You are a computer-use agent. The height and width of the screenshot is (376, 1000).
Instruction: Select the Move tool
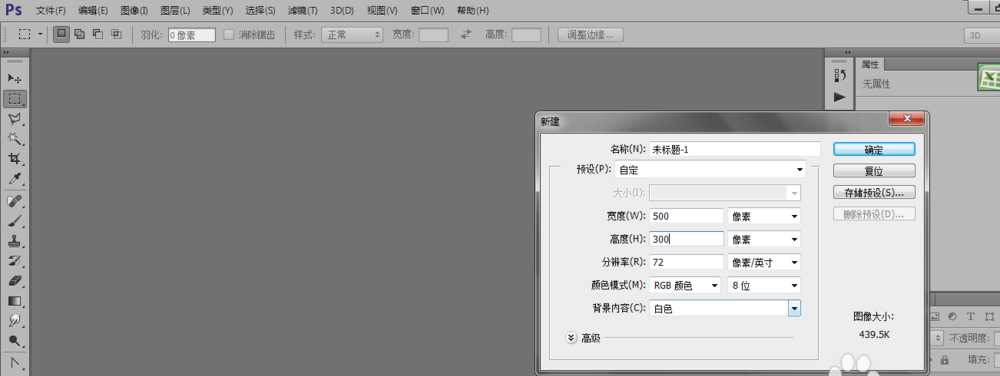pos(15,78)
